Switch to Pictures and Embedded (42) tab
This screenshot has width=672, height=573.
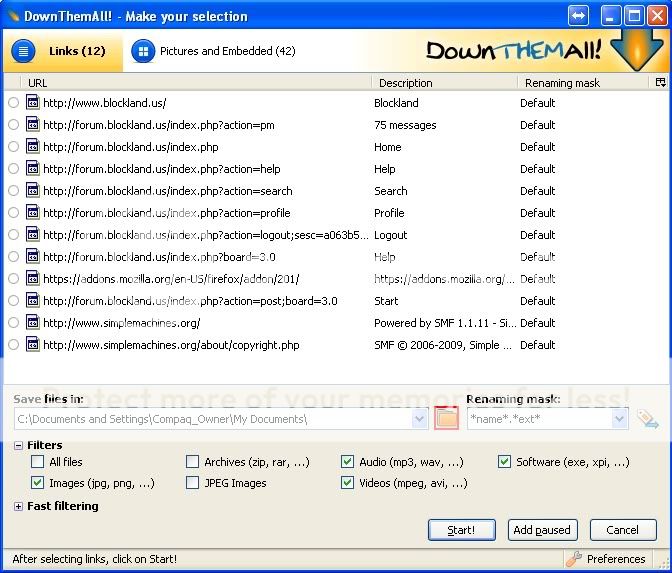point(213,51)
